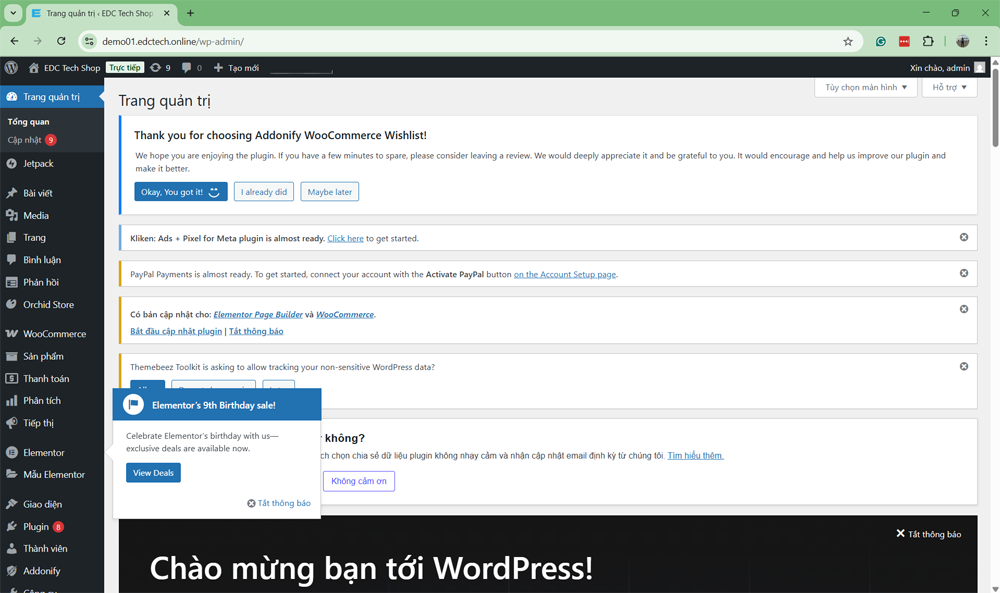Image resolution: width=1000 pixels, height=593 pixels.
Task: Open Chrome's three-dot menu
Action: pos(986,41)
